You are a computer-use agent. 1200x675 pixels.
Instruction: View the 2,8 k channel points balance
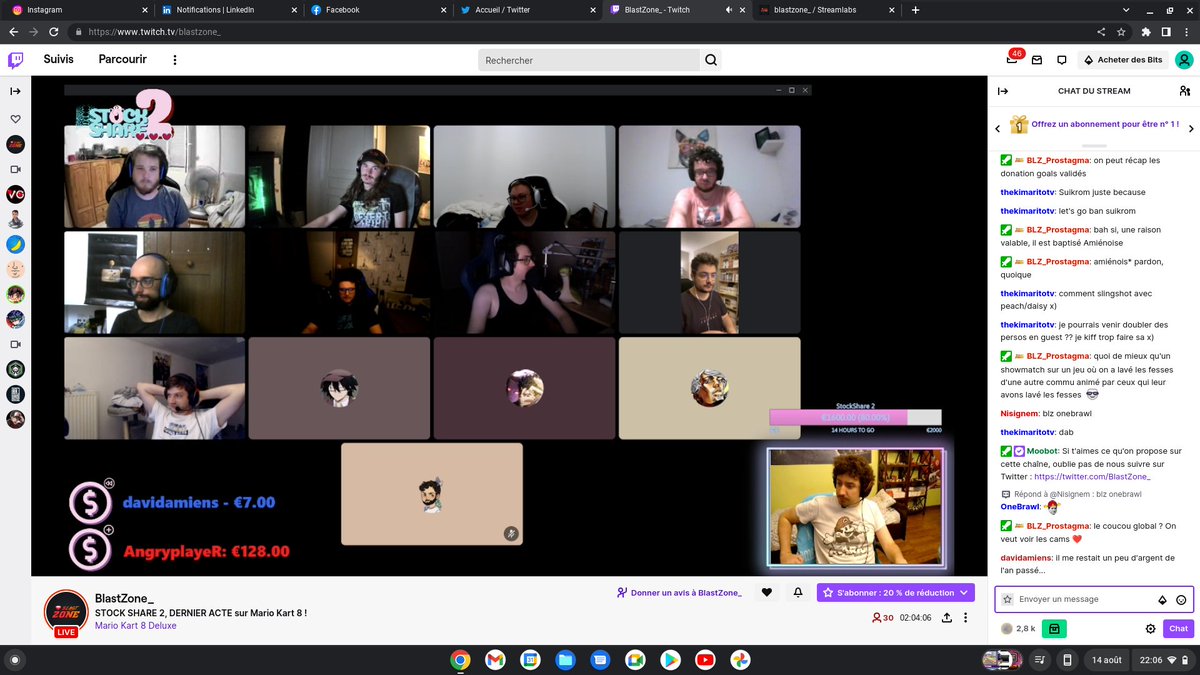(x=1018, y=629)
